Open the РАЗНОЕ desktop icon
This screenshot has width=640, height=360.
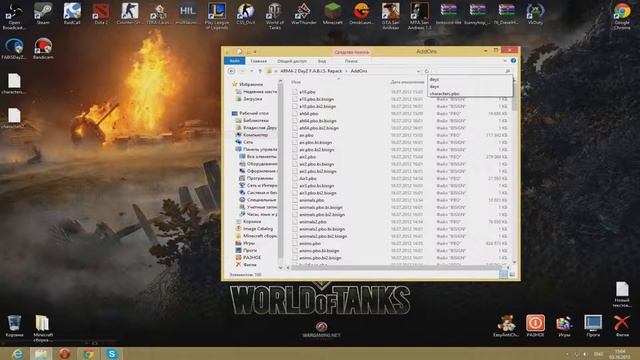click(535, 325)
